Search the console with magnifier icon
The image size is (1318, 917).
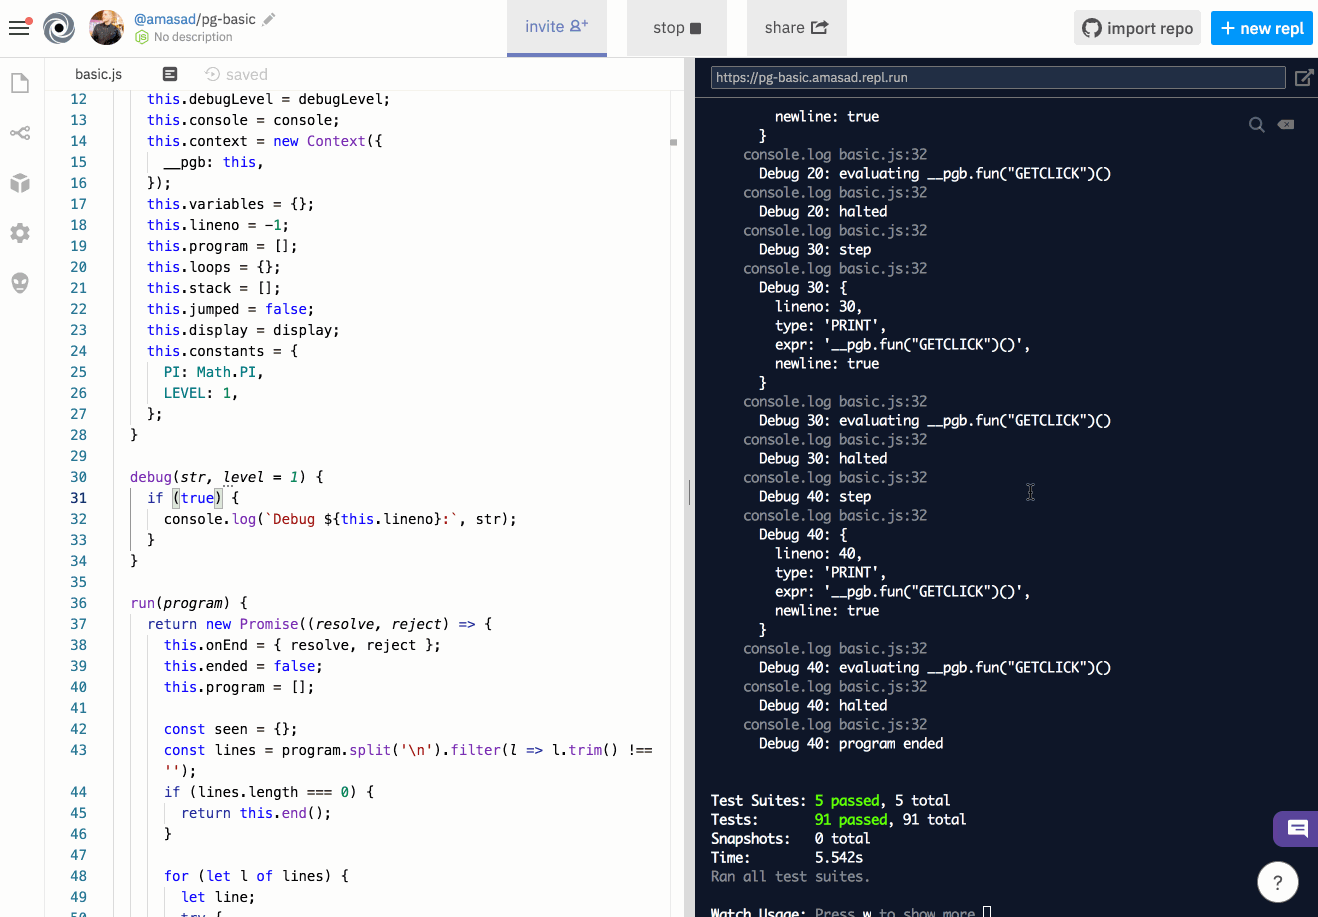[x=1256, y=125]
